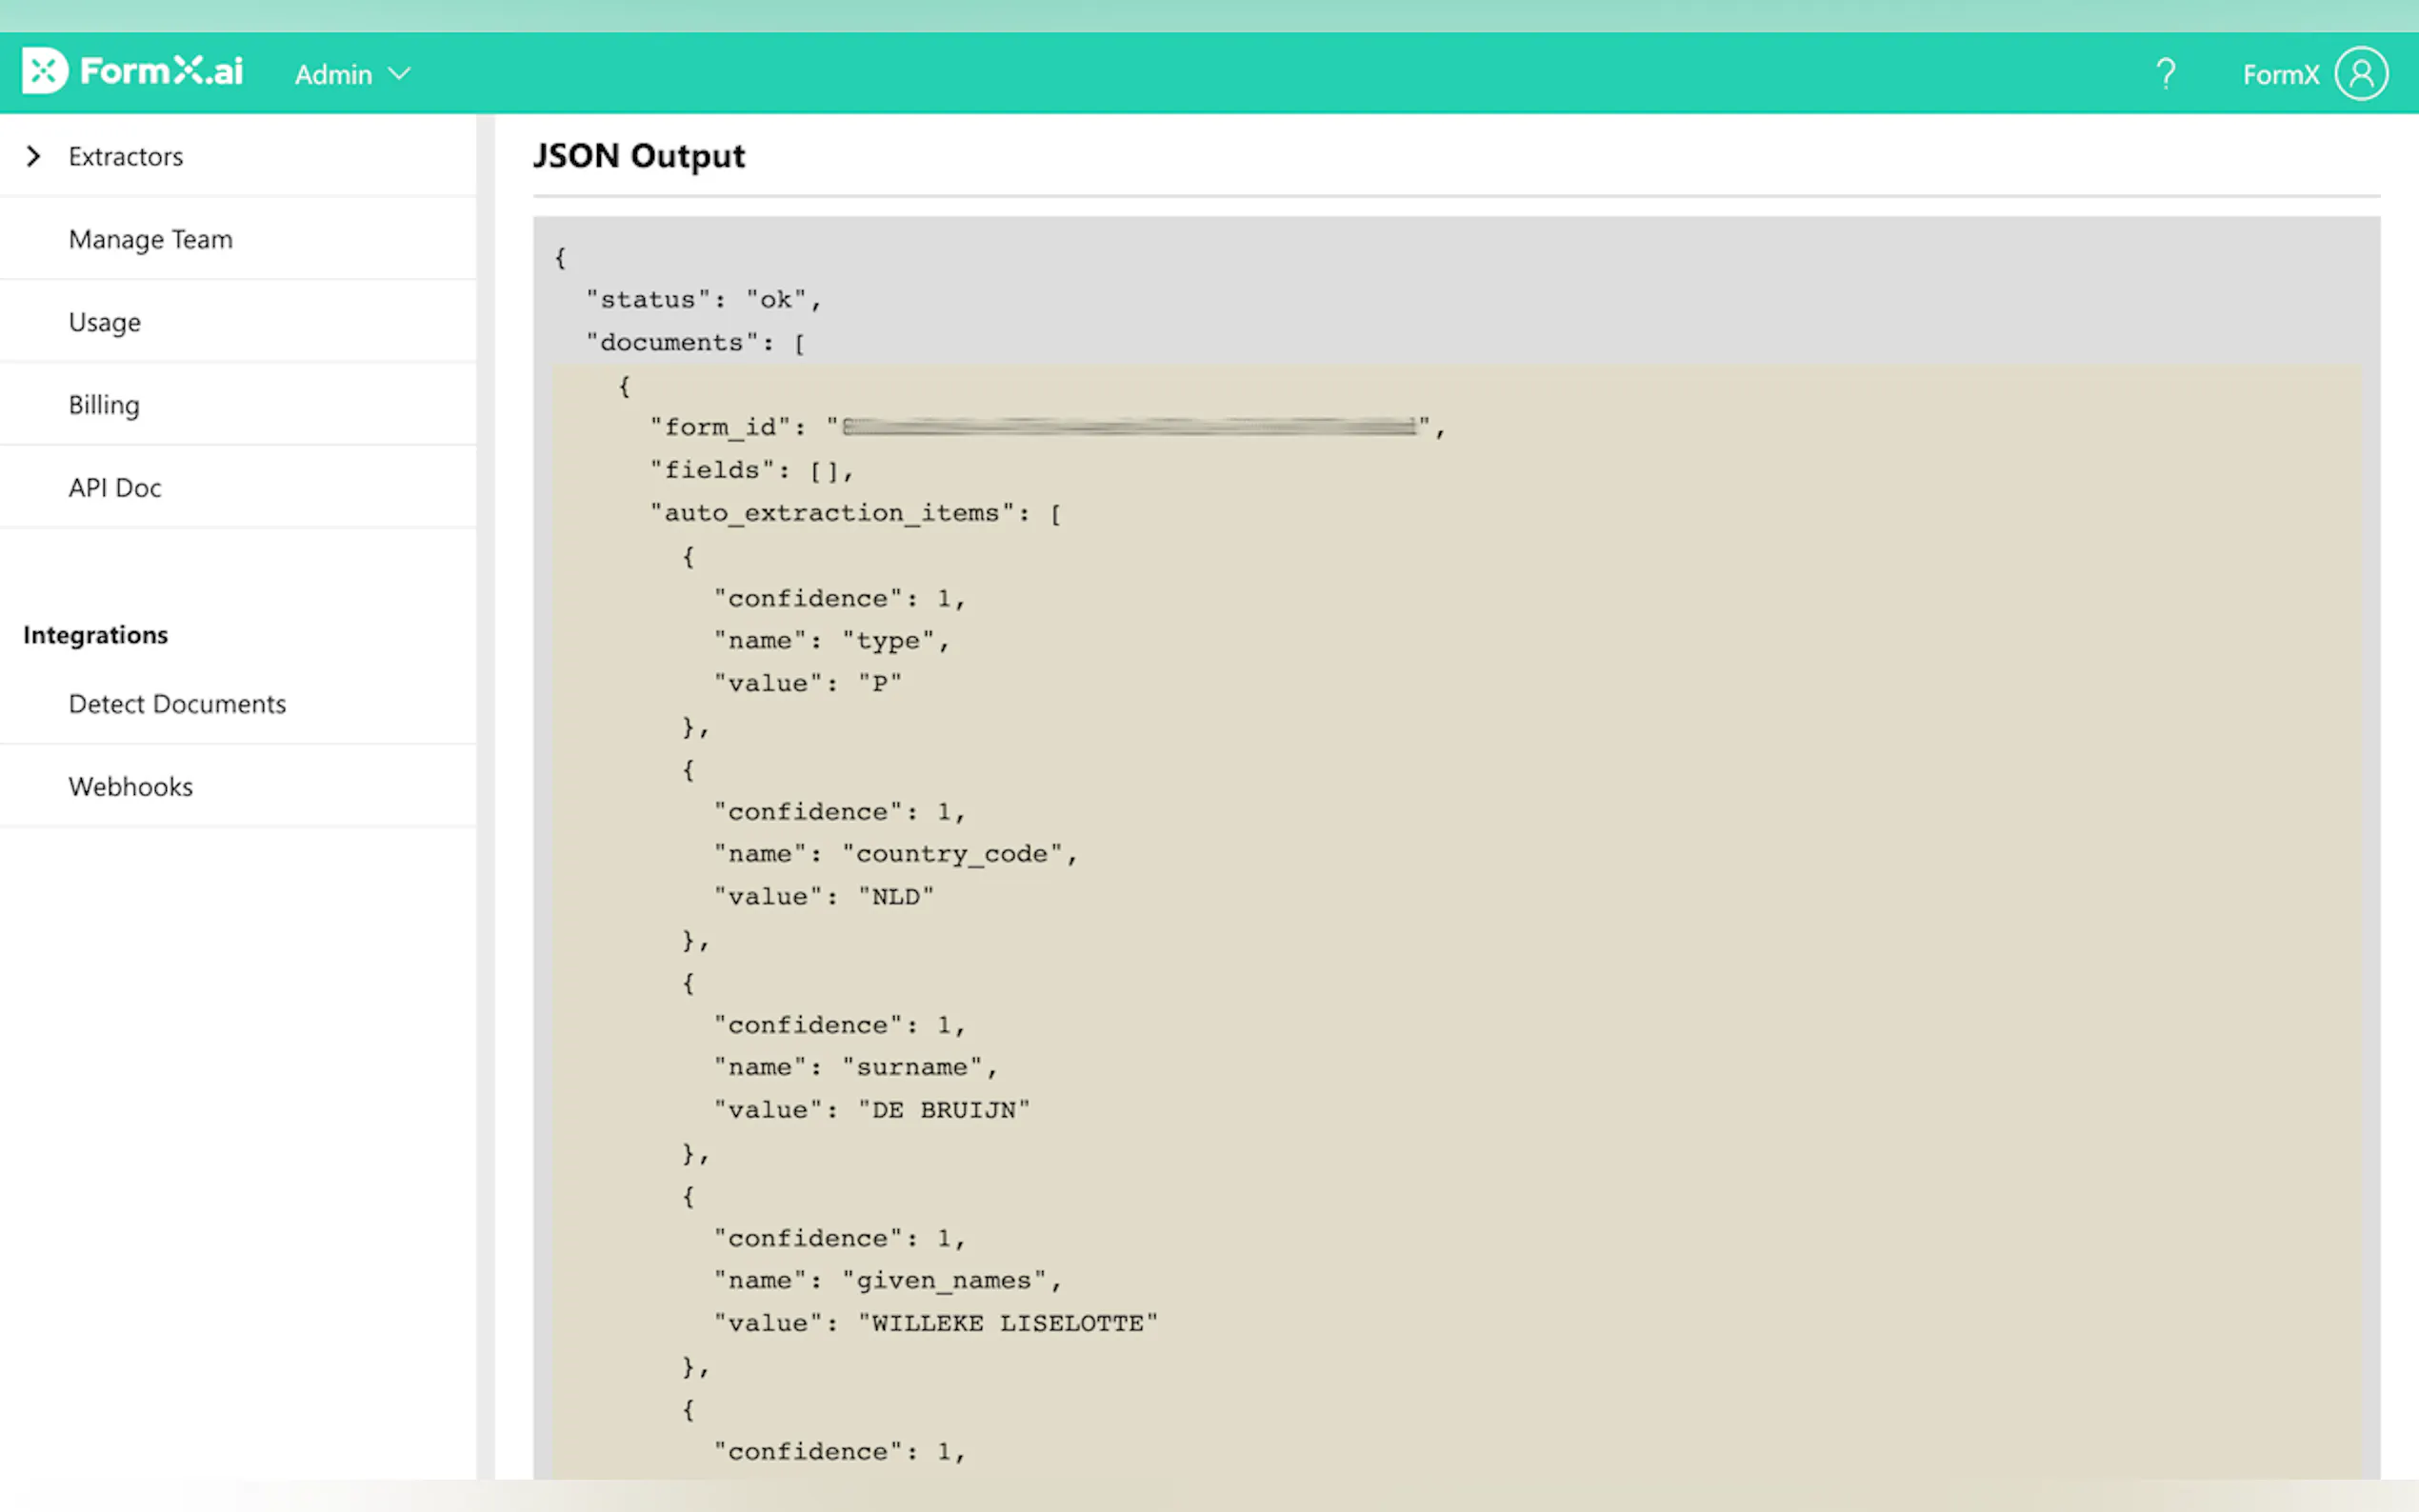2419x1512 pixels.
Task: Click the "NLD" country code value
Action: (x=896, y=897)
